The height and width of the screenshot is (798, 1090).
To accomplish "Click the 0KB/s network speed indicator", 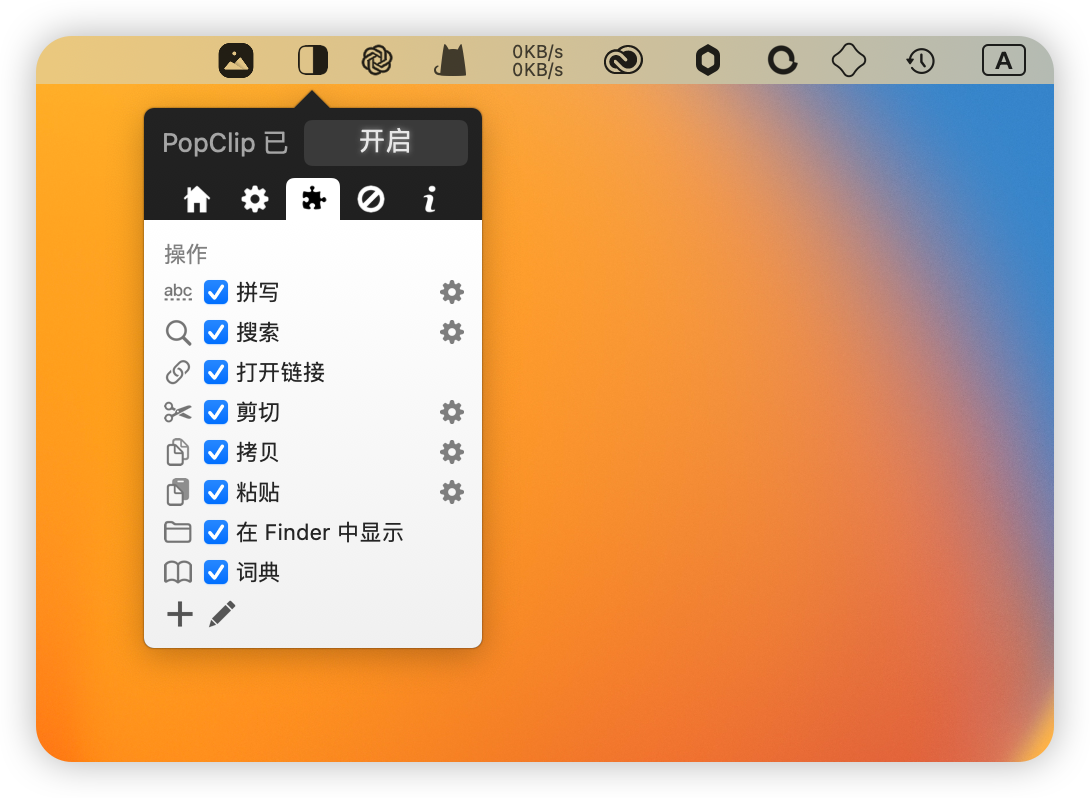I will (x=537, y=61).
